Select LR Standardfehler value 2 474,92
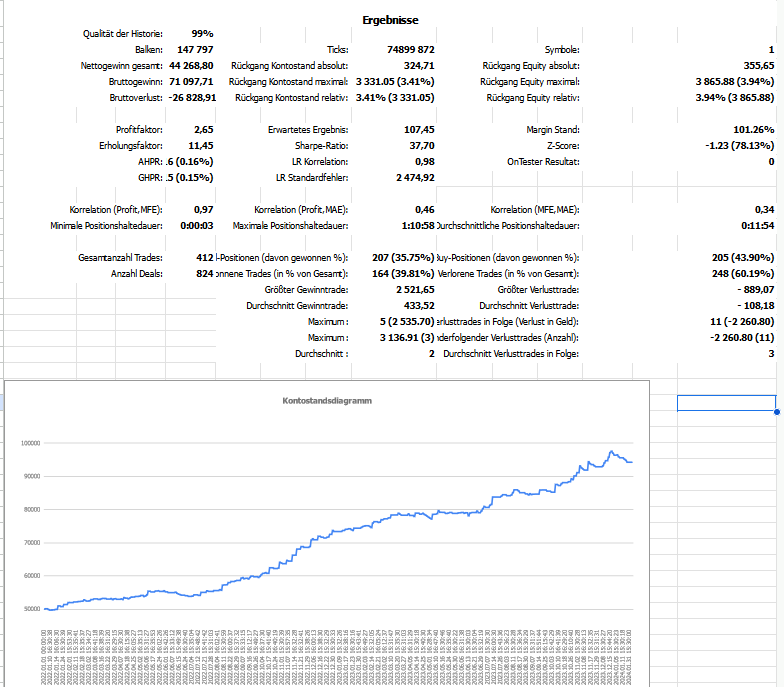 click(x=415, y=178)
